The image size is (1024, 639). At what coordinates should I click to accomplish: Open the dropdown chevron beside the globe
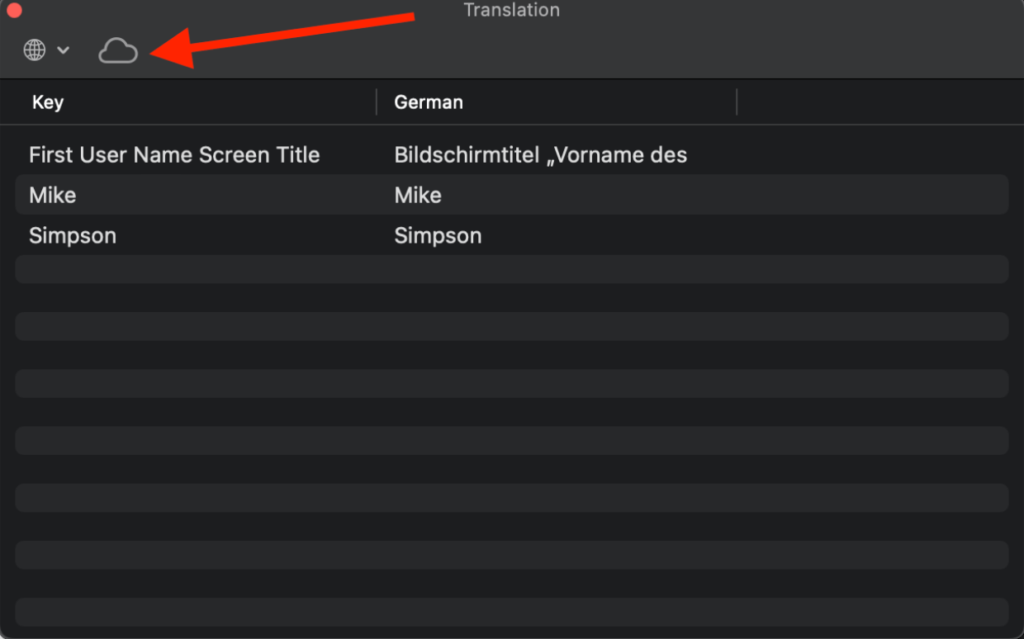coord(63,50)
